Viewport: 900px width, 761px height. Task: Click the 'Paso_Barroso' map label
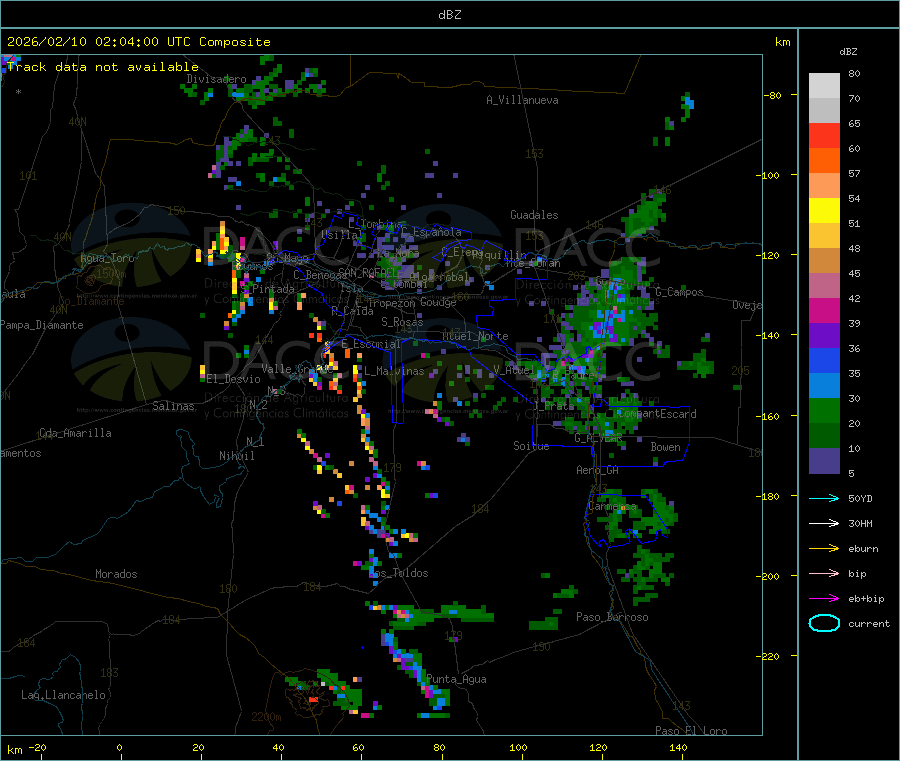coord(612,617)
